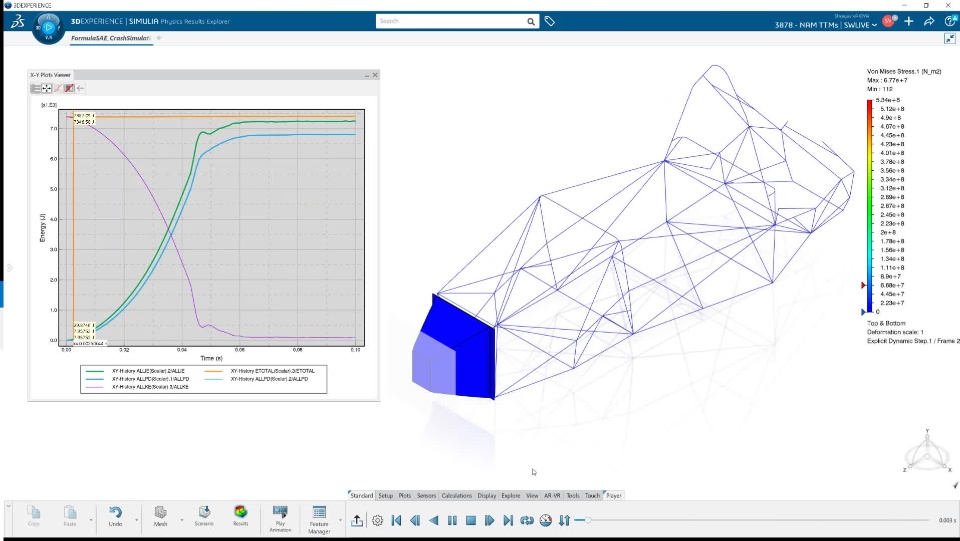Expand the NAM TTMs SWLIVE dropdown
Viewport: 960px width, 541px height.
click(874, 25)
